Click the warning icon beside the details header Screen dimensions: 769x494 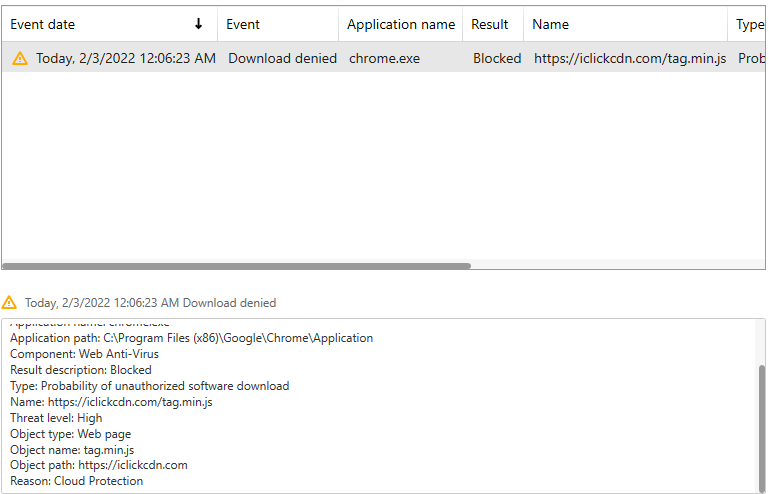(10, 302)
